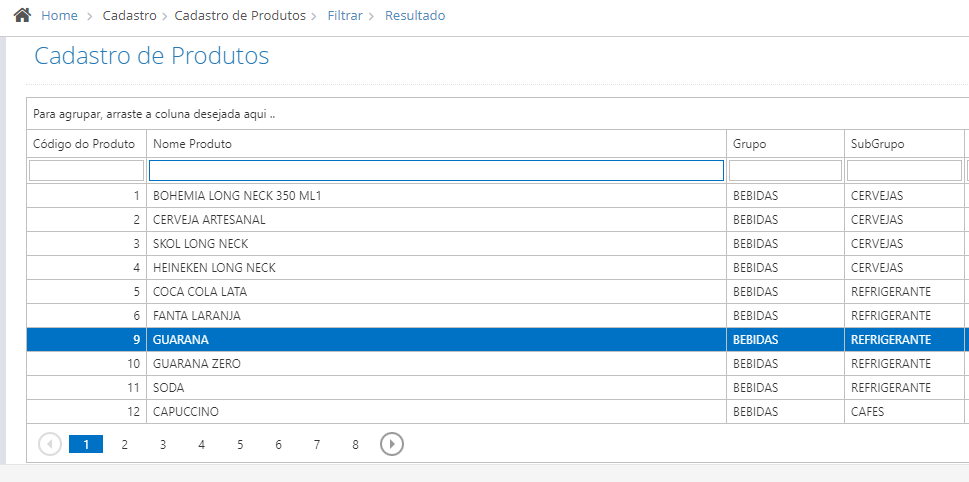Click the home house icon

pos(22,15)
